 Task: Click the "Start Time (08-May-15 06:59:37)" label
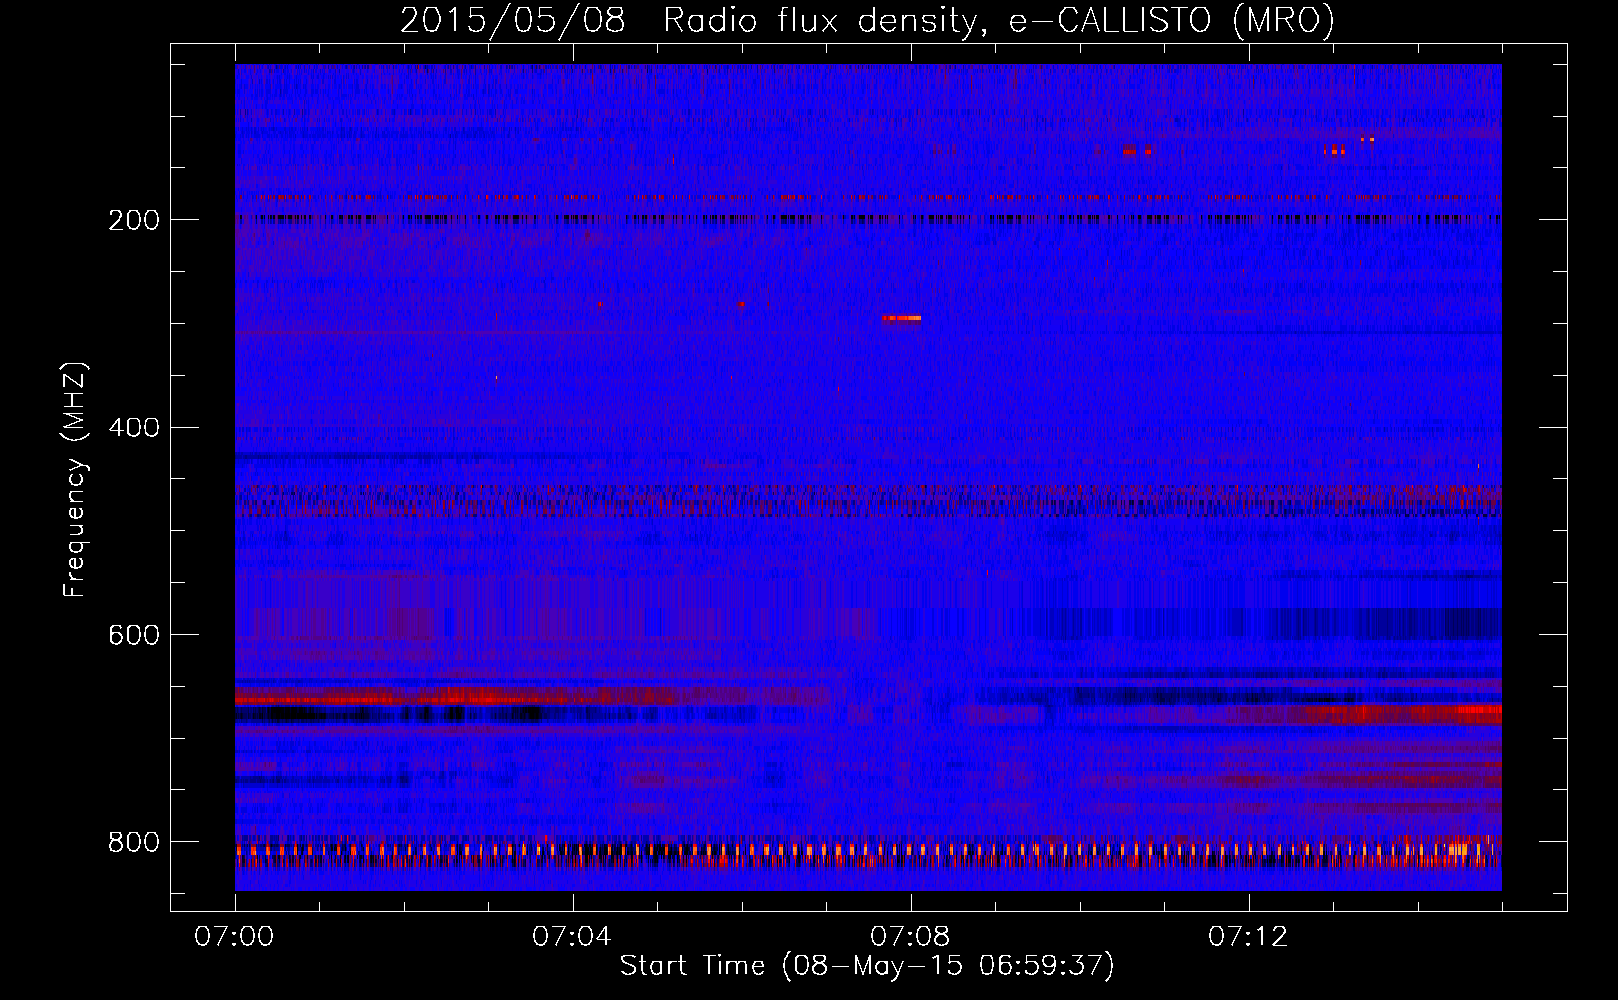pyautogui.click(x=867, y=966)
